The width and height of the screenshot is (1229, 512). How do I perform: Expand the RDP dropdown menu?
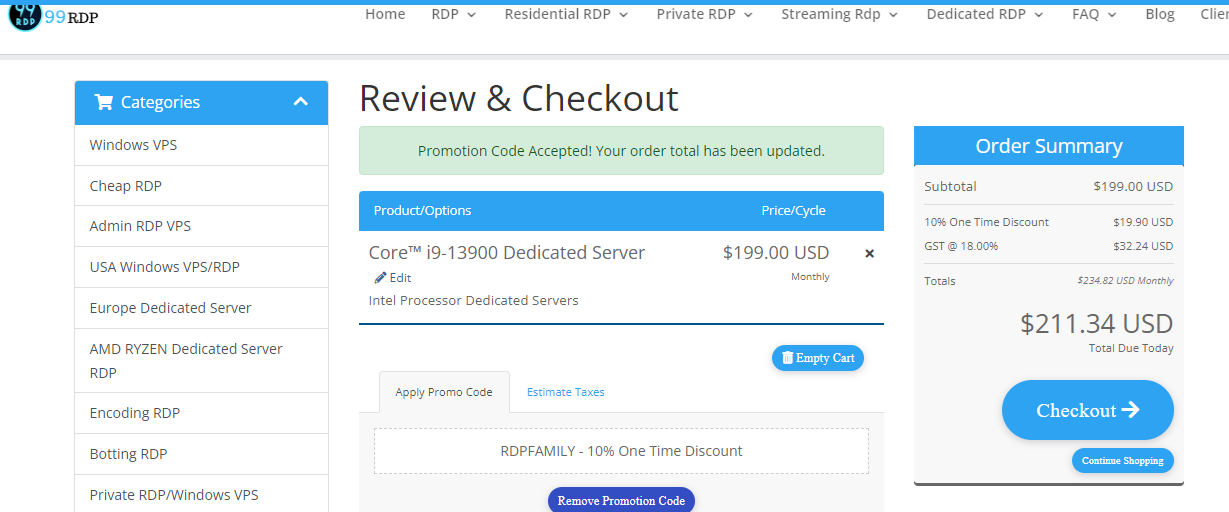[x=454, y=14]
